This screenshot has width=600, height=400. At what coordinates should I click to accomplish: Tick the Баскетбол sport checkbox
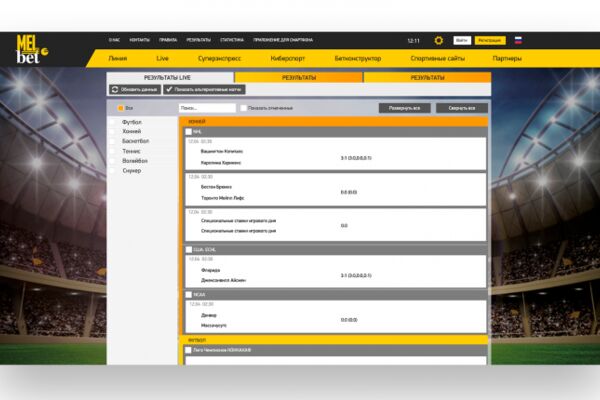[x=112, y=141]
